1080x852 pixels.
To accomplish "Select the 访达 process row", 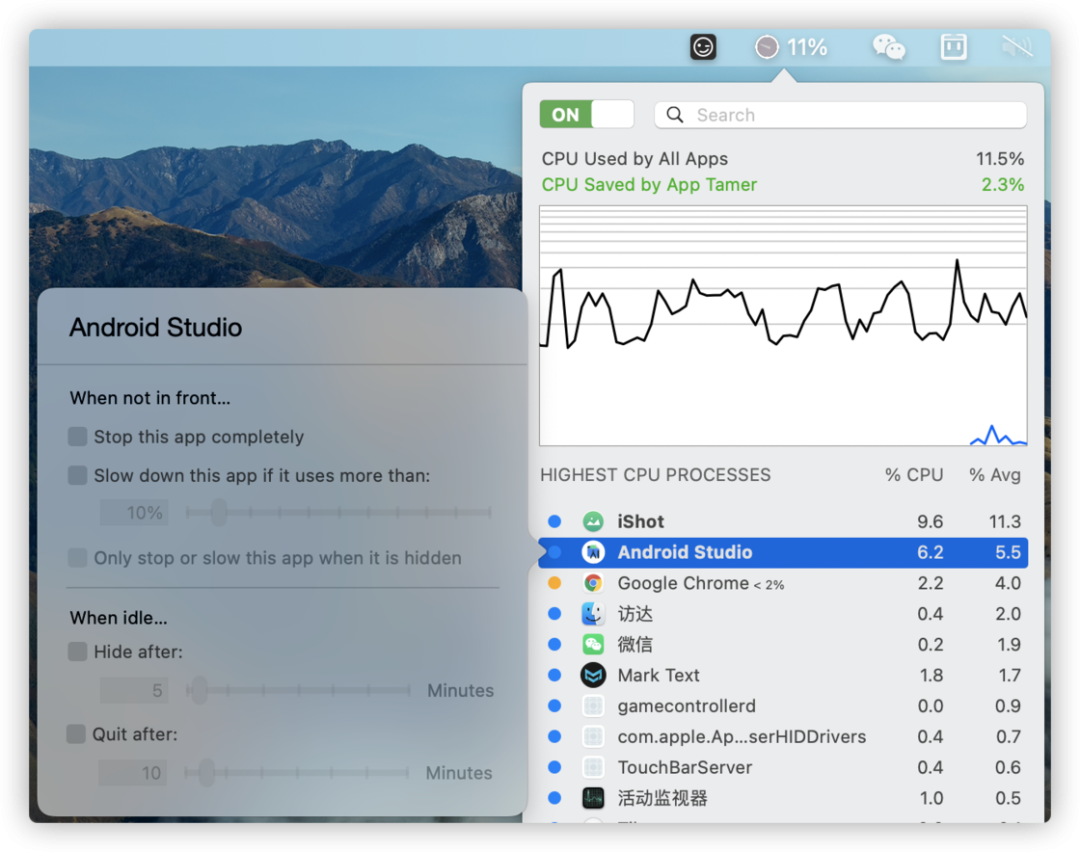I will click(783, 614).
